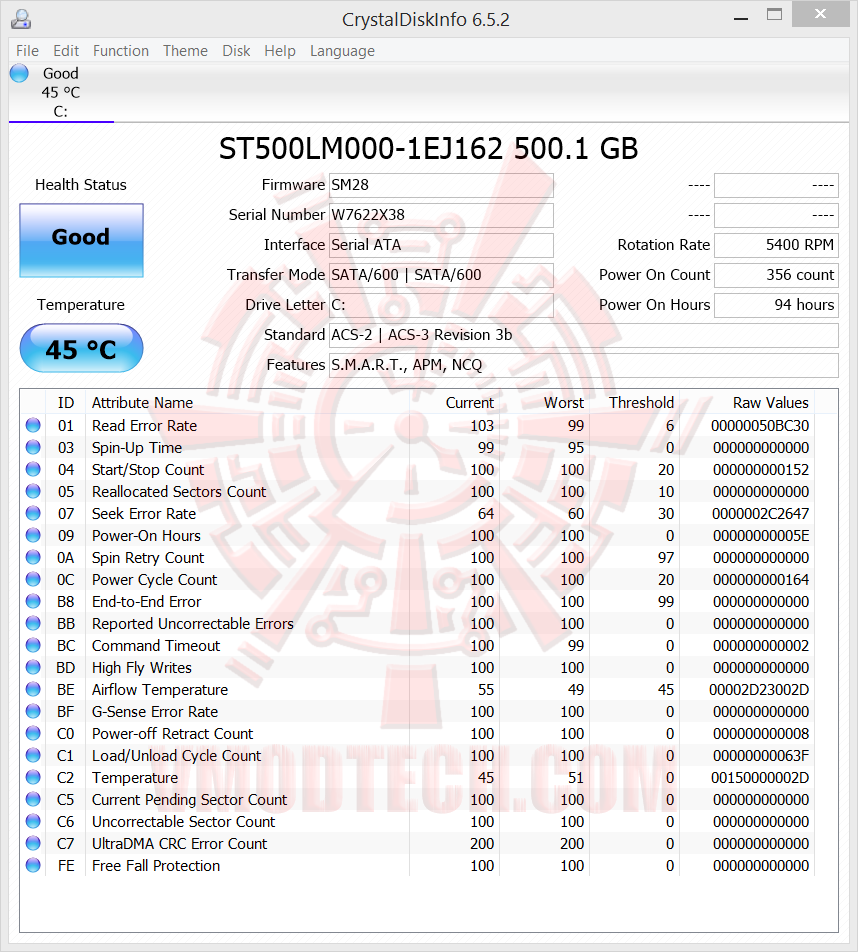The width and height of the screenshot is (858, 952).
Task: Click status orb of Command Timeout row
Action: [33, 645]
